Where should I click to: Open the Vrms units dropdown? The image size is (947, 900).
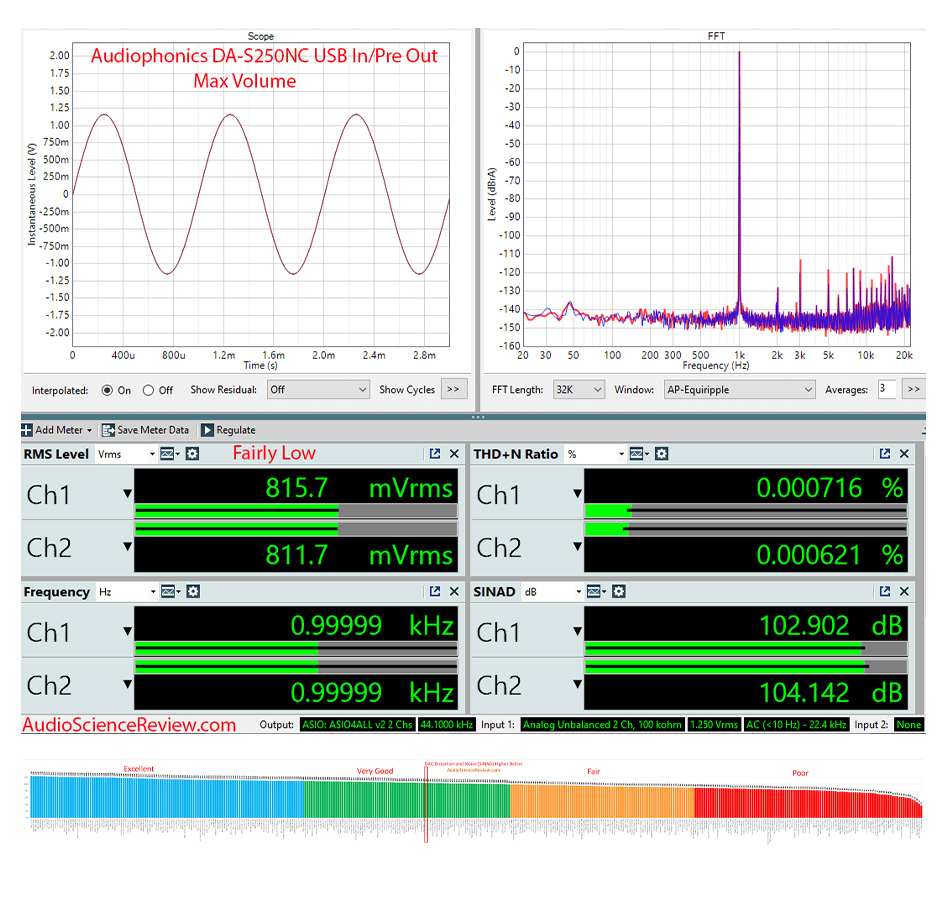tap(152, 454)
